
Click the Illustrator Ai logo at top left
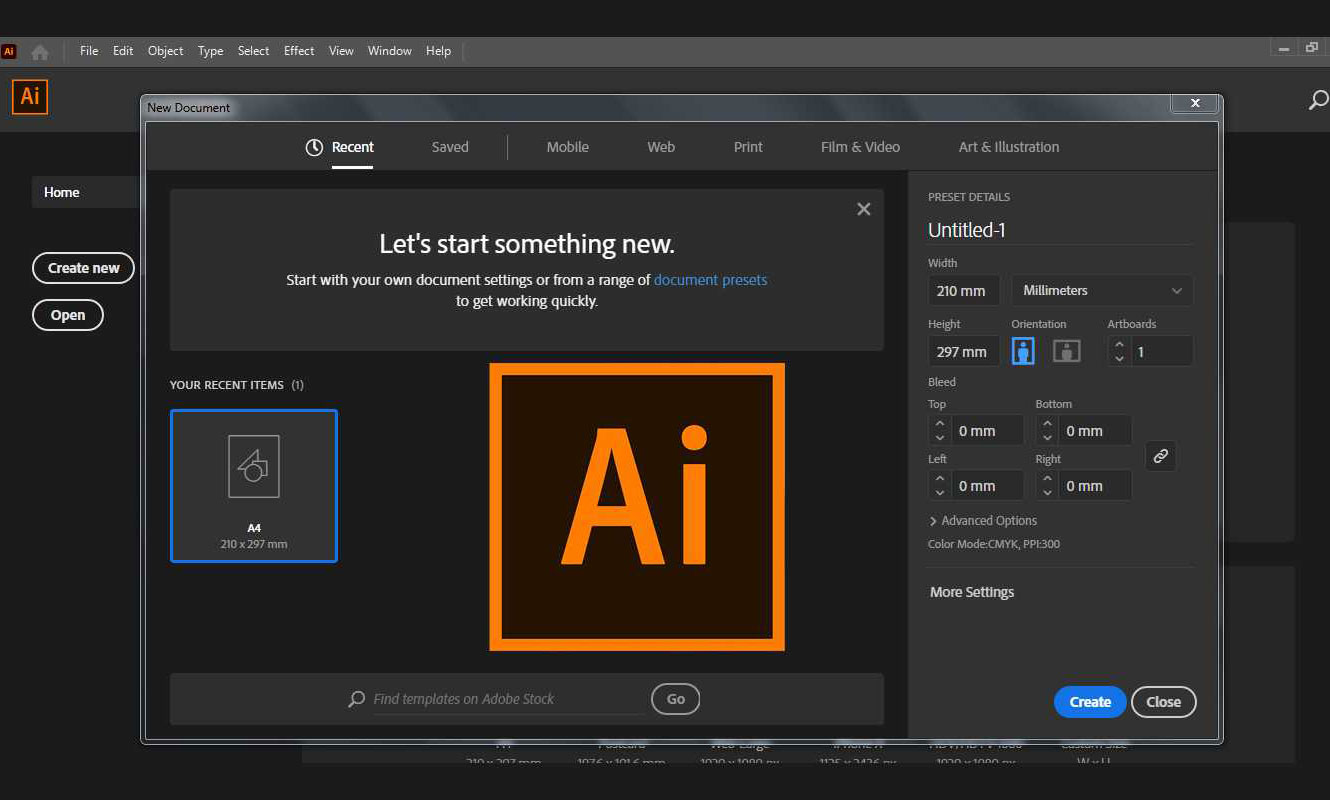(x=30, y=96)
